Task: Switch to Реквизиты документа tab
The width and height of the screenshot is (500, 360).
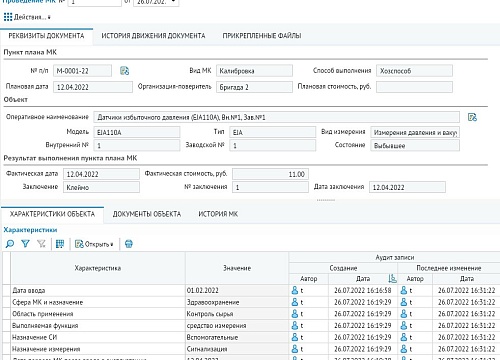Action: (x=46, y=36)
